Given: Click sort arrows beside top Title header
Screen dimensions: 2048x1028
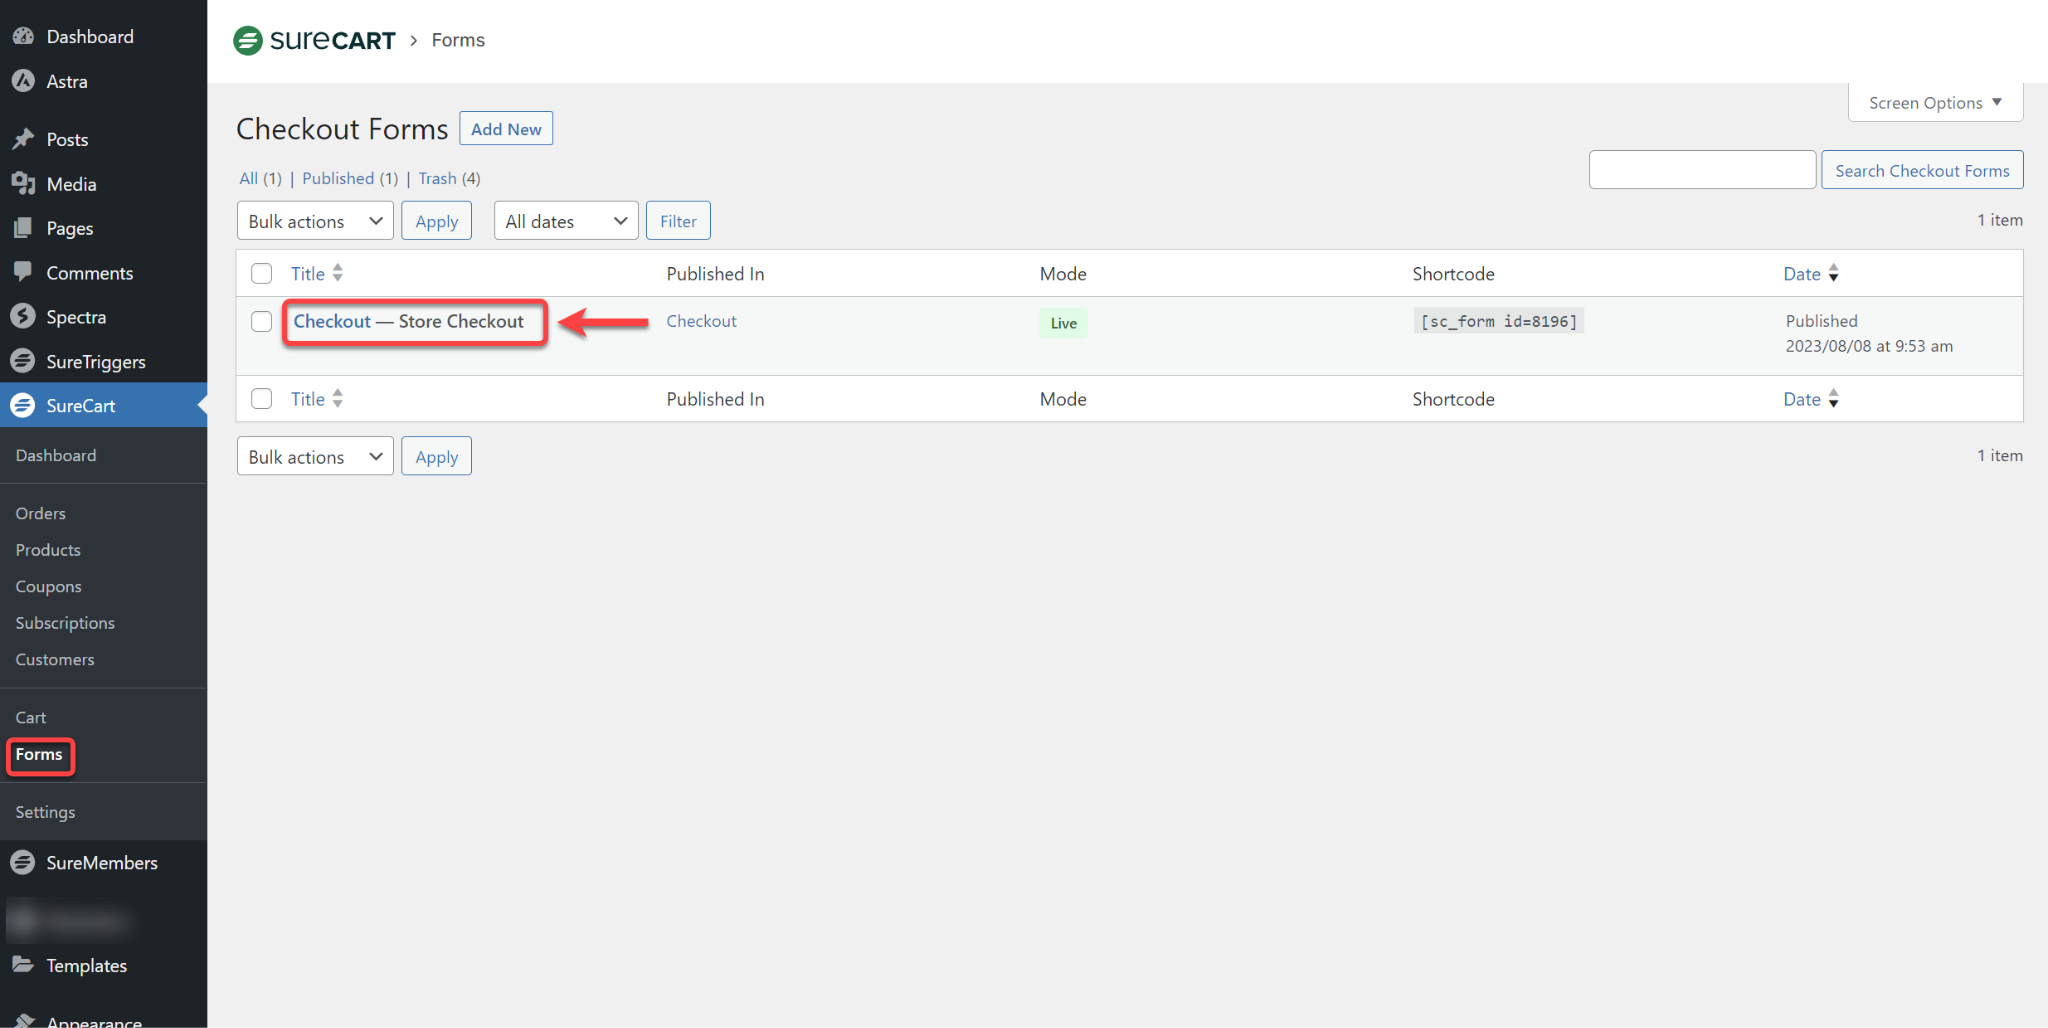Looking at the screenshot, I should pos(338,273).
